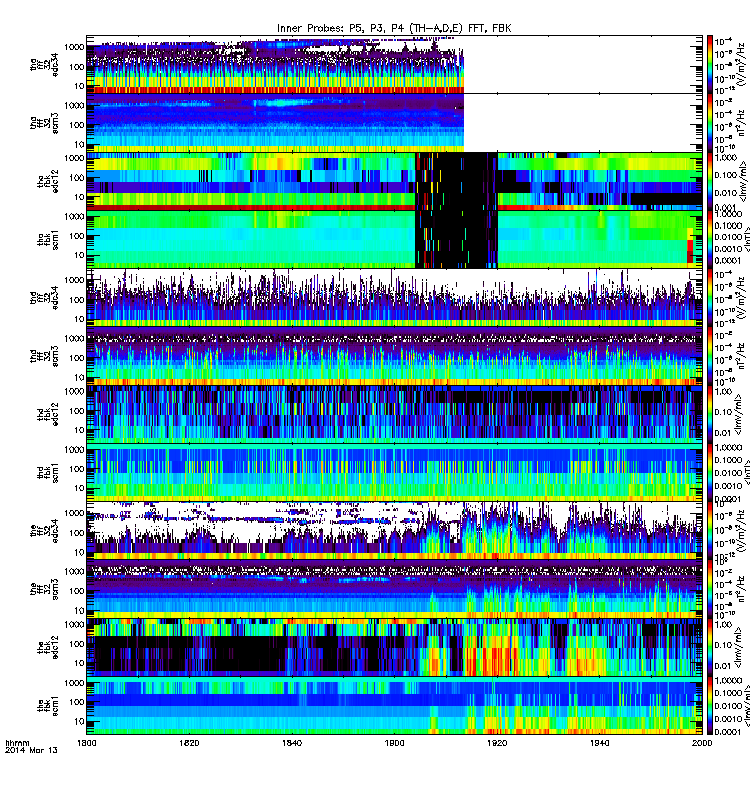This screenshot has height=800, width=750.
Task: Select the 1920 time-axis tick label
Action: 497,743
